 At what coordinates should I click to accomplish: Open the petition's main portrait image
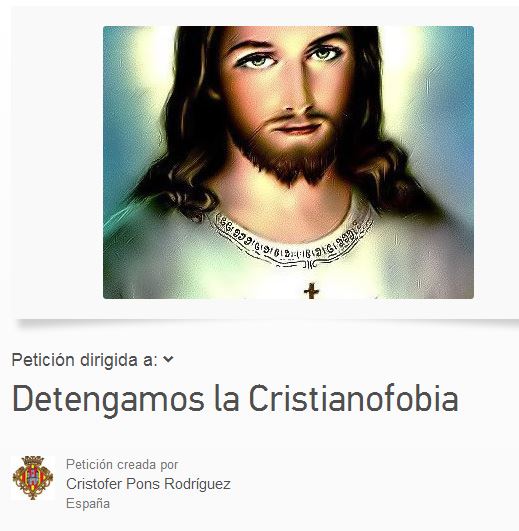(288, 162)
